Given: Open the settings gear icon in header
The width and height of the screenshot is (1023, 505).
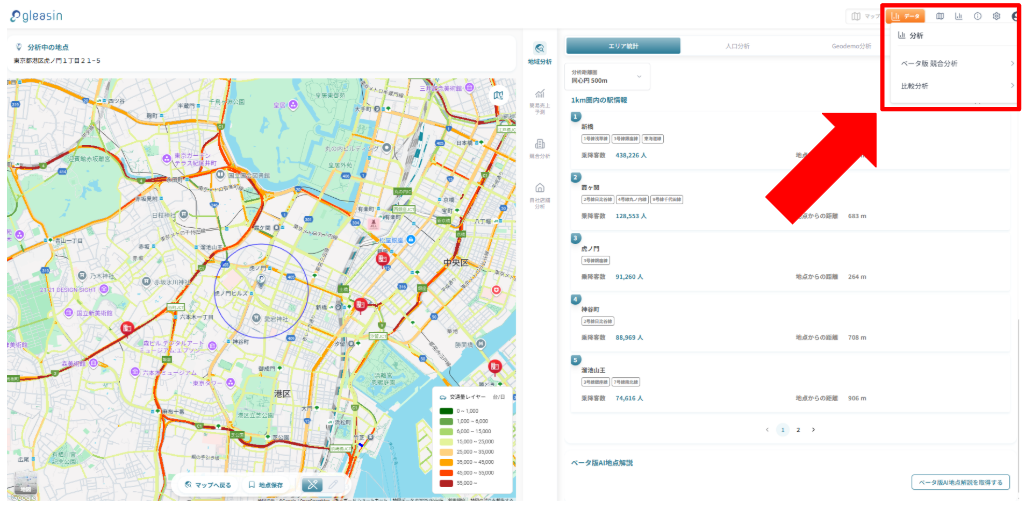Looking at the screenshot, I should tap(996, 16).
